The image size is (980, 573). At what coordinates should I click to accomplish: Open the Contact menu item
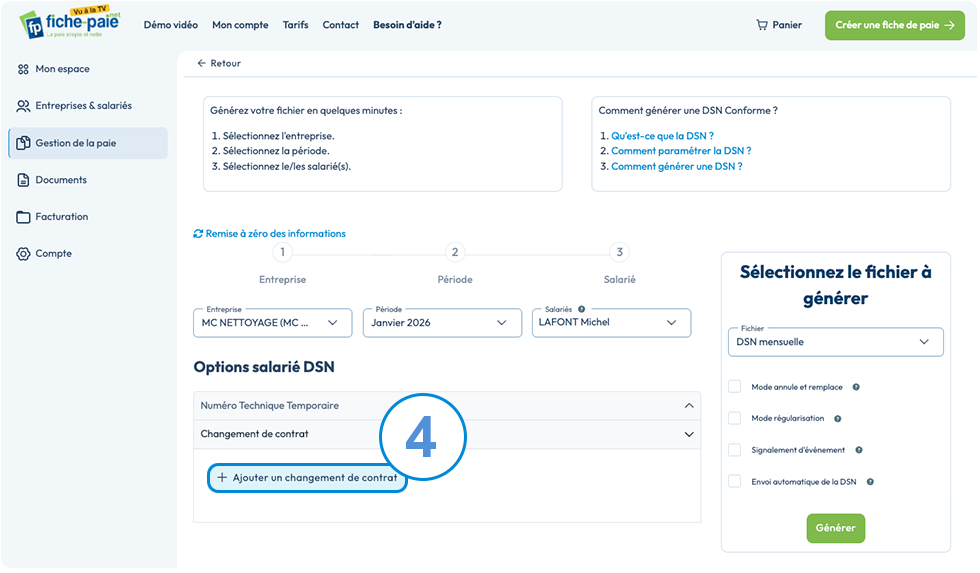pos(341,25)
